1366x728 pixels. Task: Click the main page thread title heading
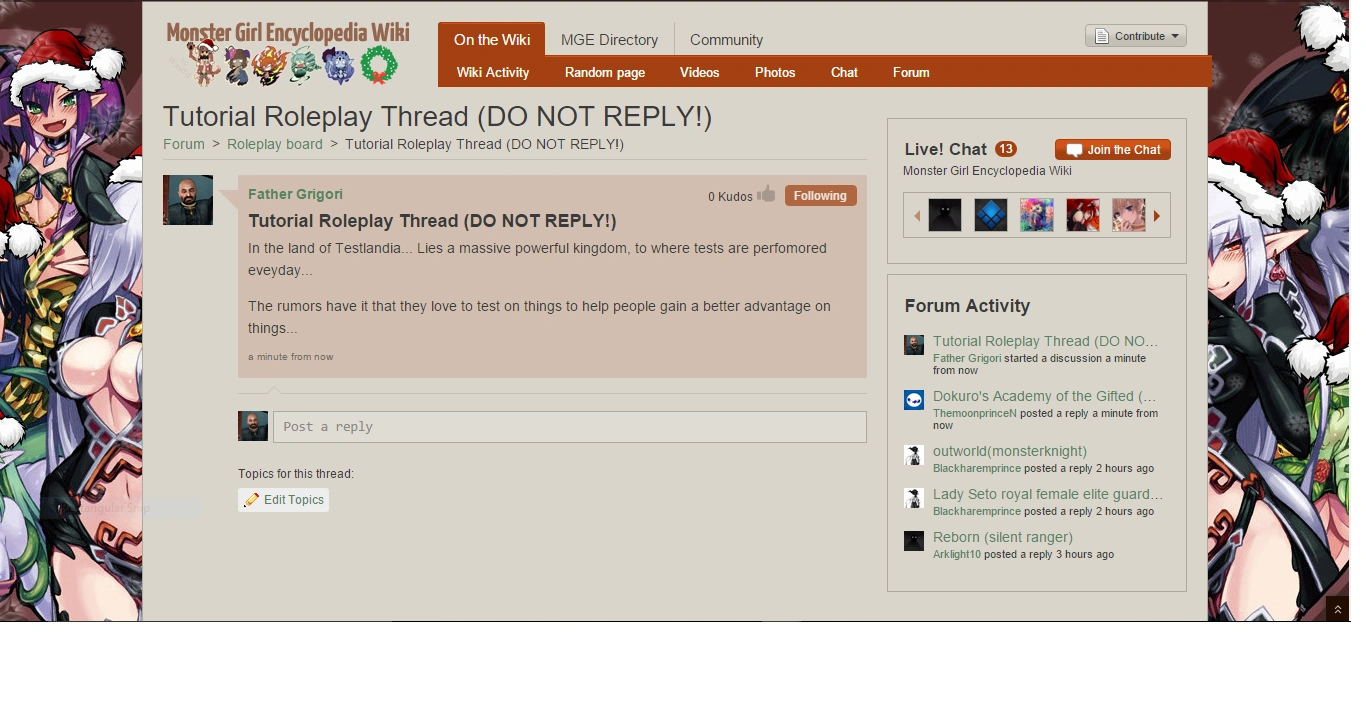437,117
